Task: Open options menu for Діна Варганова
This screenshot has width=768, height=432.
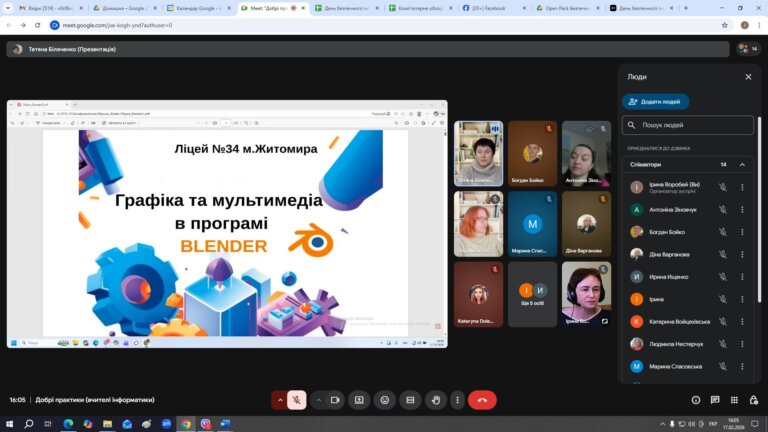Action: [x=742, y=254]
